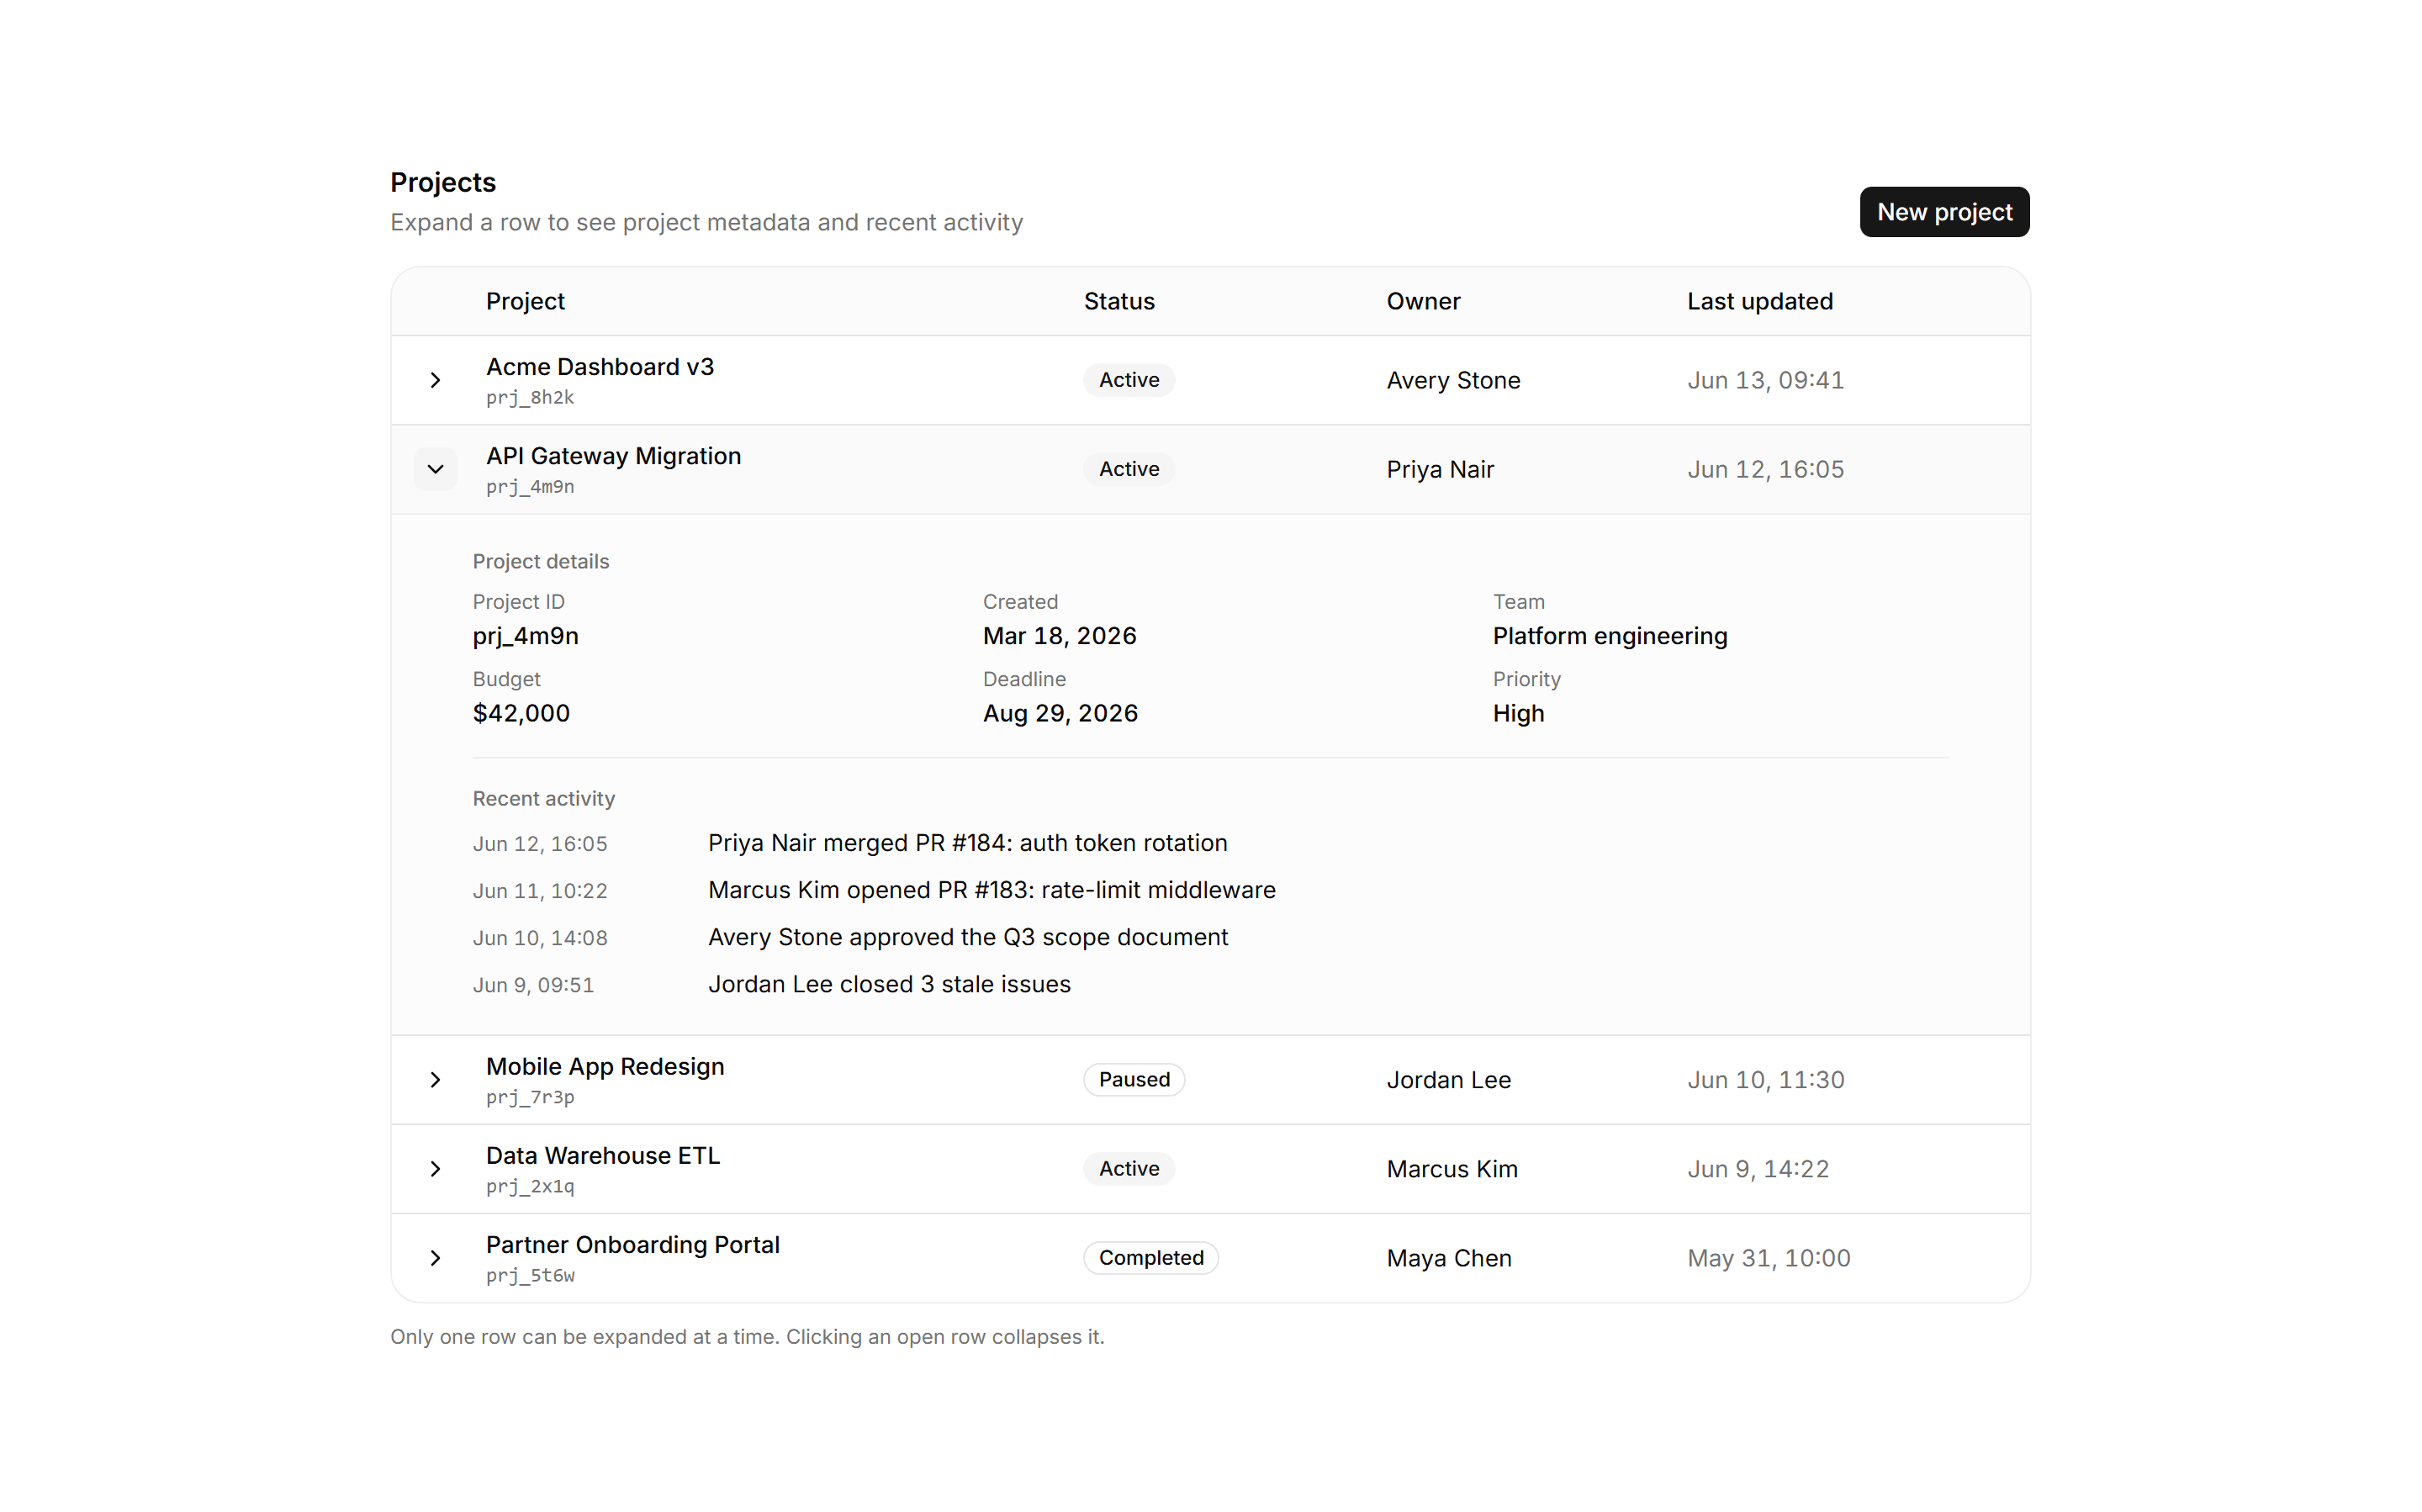Click the Deadline value Aug 29, 2026
The image size is (2422, 1512).
(x=1060, y=713)
